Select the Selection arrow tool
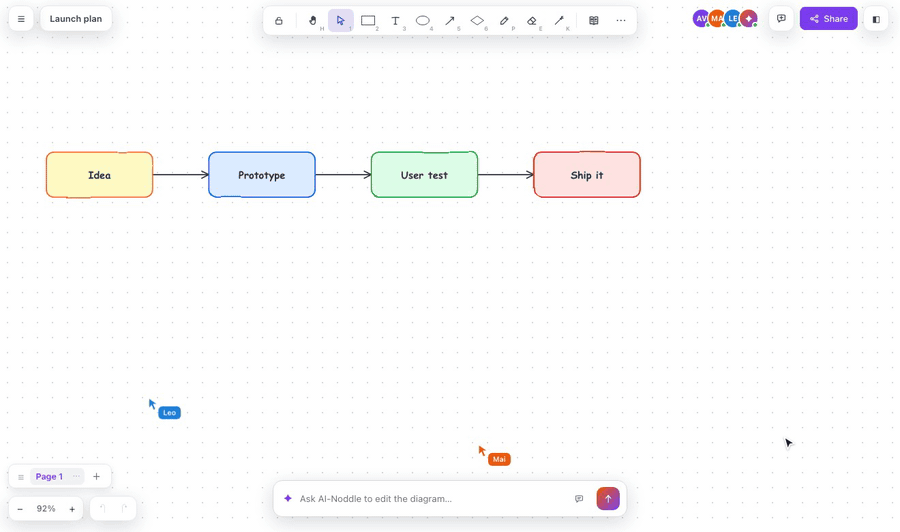Viewport: 900px width, 532px height. tap(341, 21)
